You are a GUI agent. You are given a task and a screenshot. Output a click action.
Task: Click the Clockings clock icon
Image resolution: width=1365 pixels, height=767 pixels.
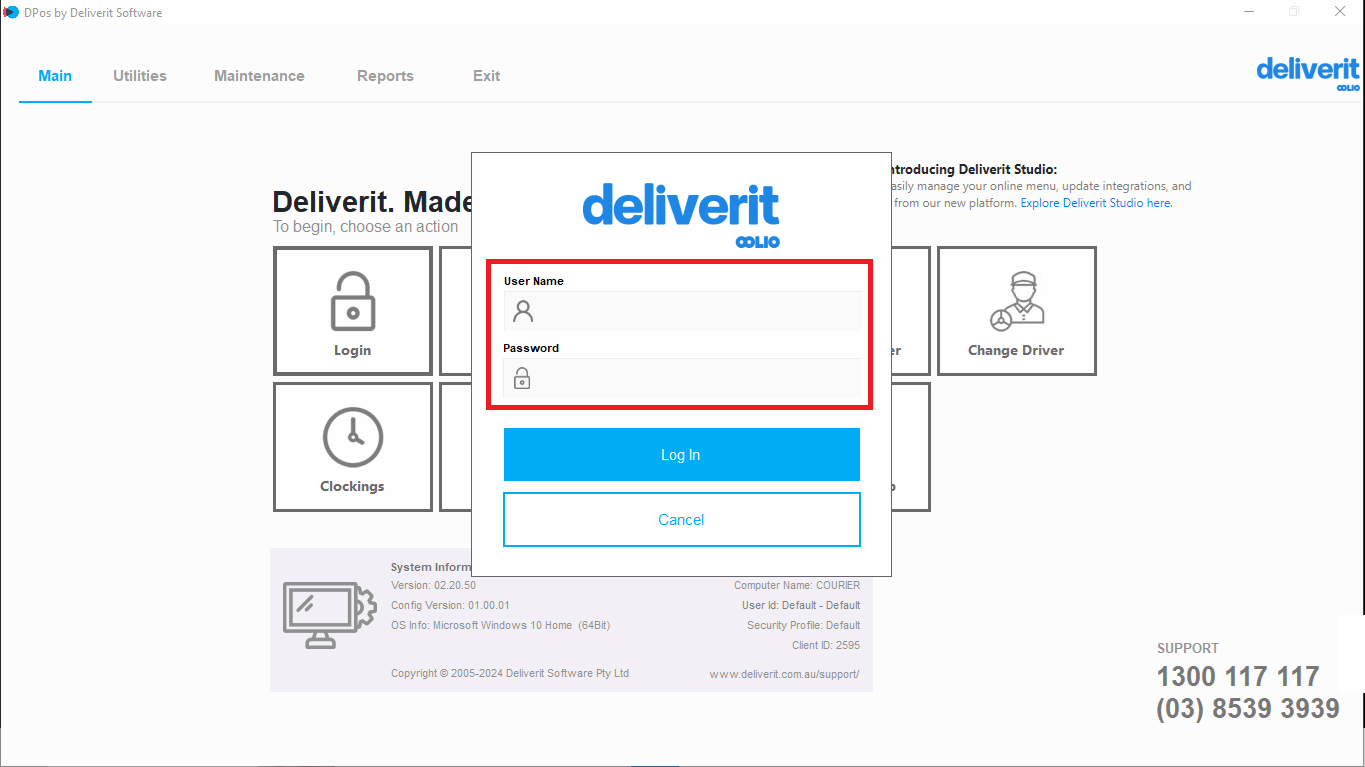pos(352,437)
